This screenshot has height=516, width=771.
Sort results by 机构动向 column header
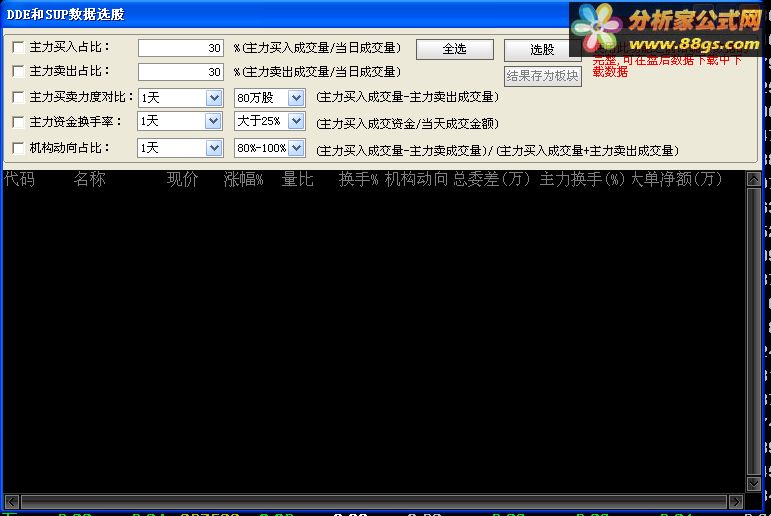pyautogui.click(x=416, y=179)
